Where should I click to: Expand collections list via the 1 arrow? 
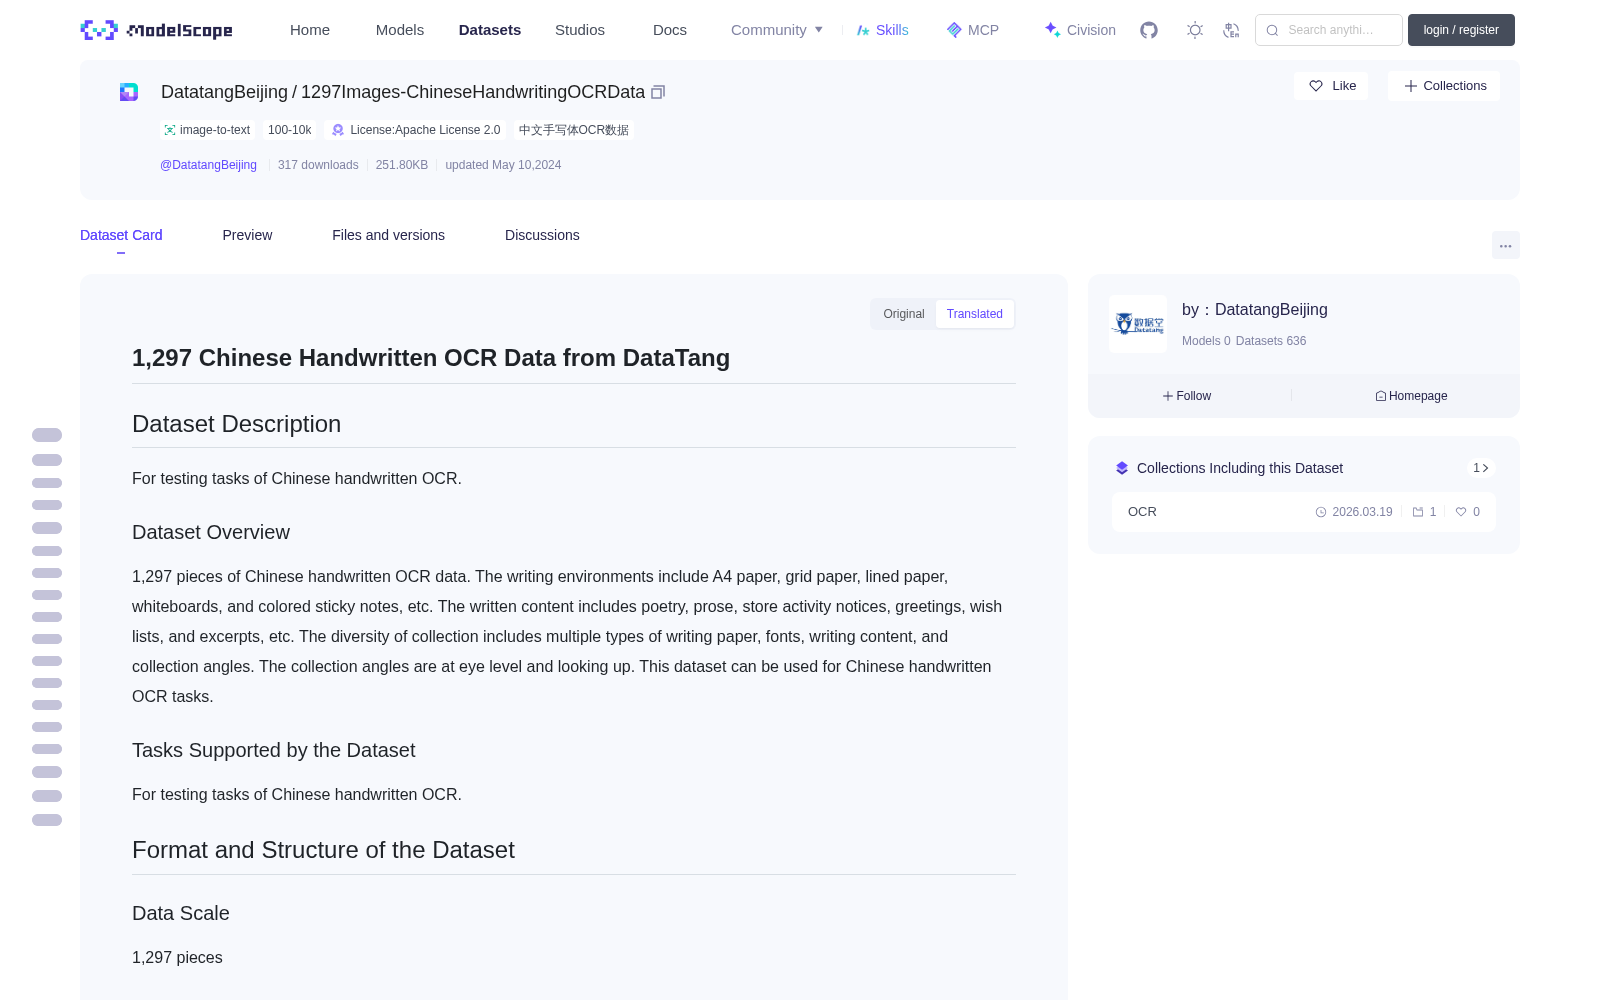point(1481,468)
